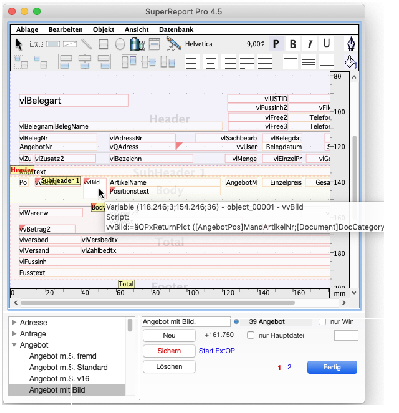Select the arrow pointer tool
This screenshot has width=399, height=413.
click(x=19, y=44)
